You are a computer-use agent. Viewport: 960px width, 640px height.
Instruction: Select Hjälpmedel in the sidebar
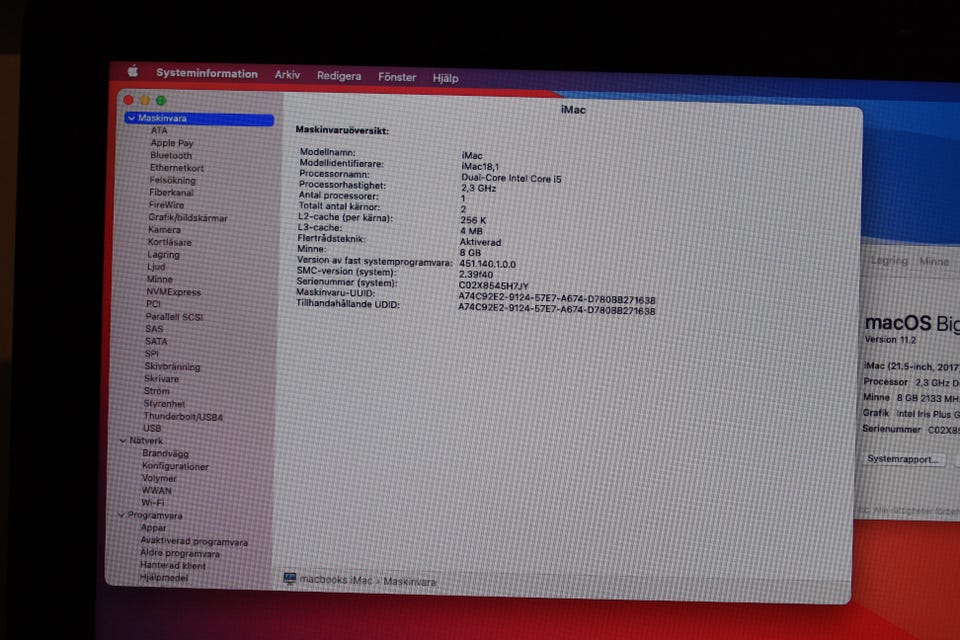(164, 578)
